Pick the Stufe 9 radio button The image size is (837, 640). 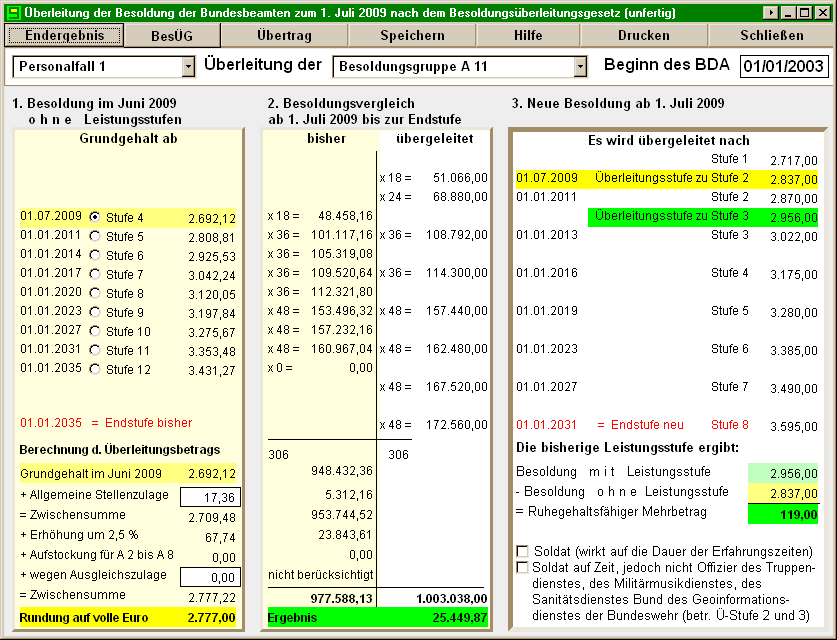coord(95,312)
